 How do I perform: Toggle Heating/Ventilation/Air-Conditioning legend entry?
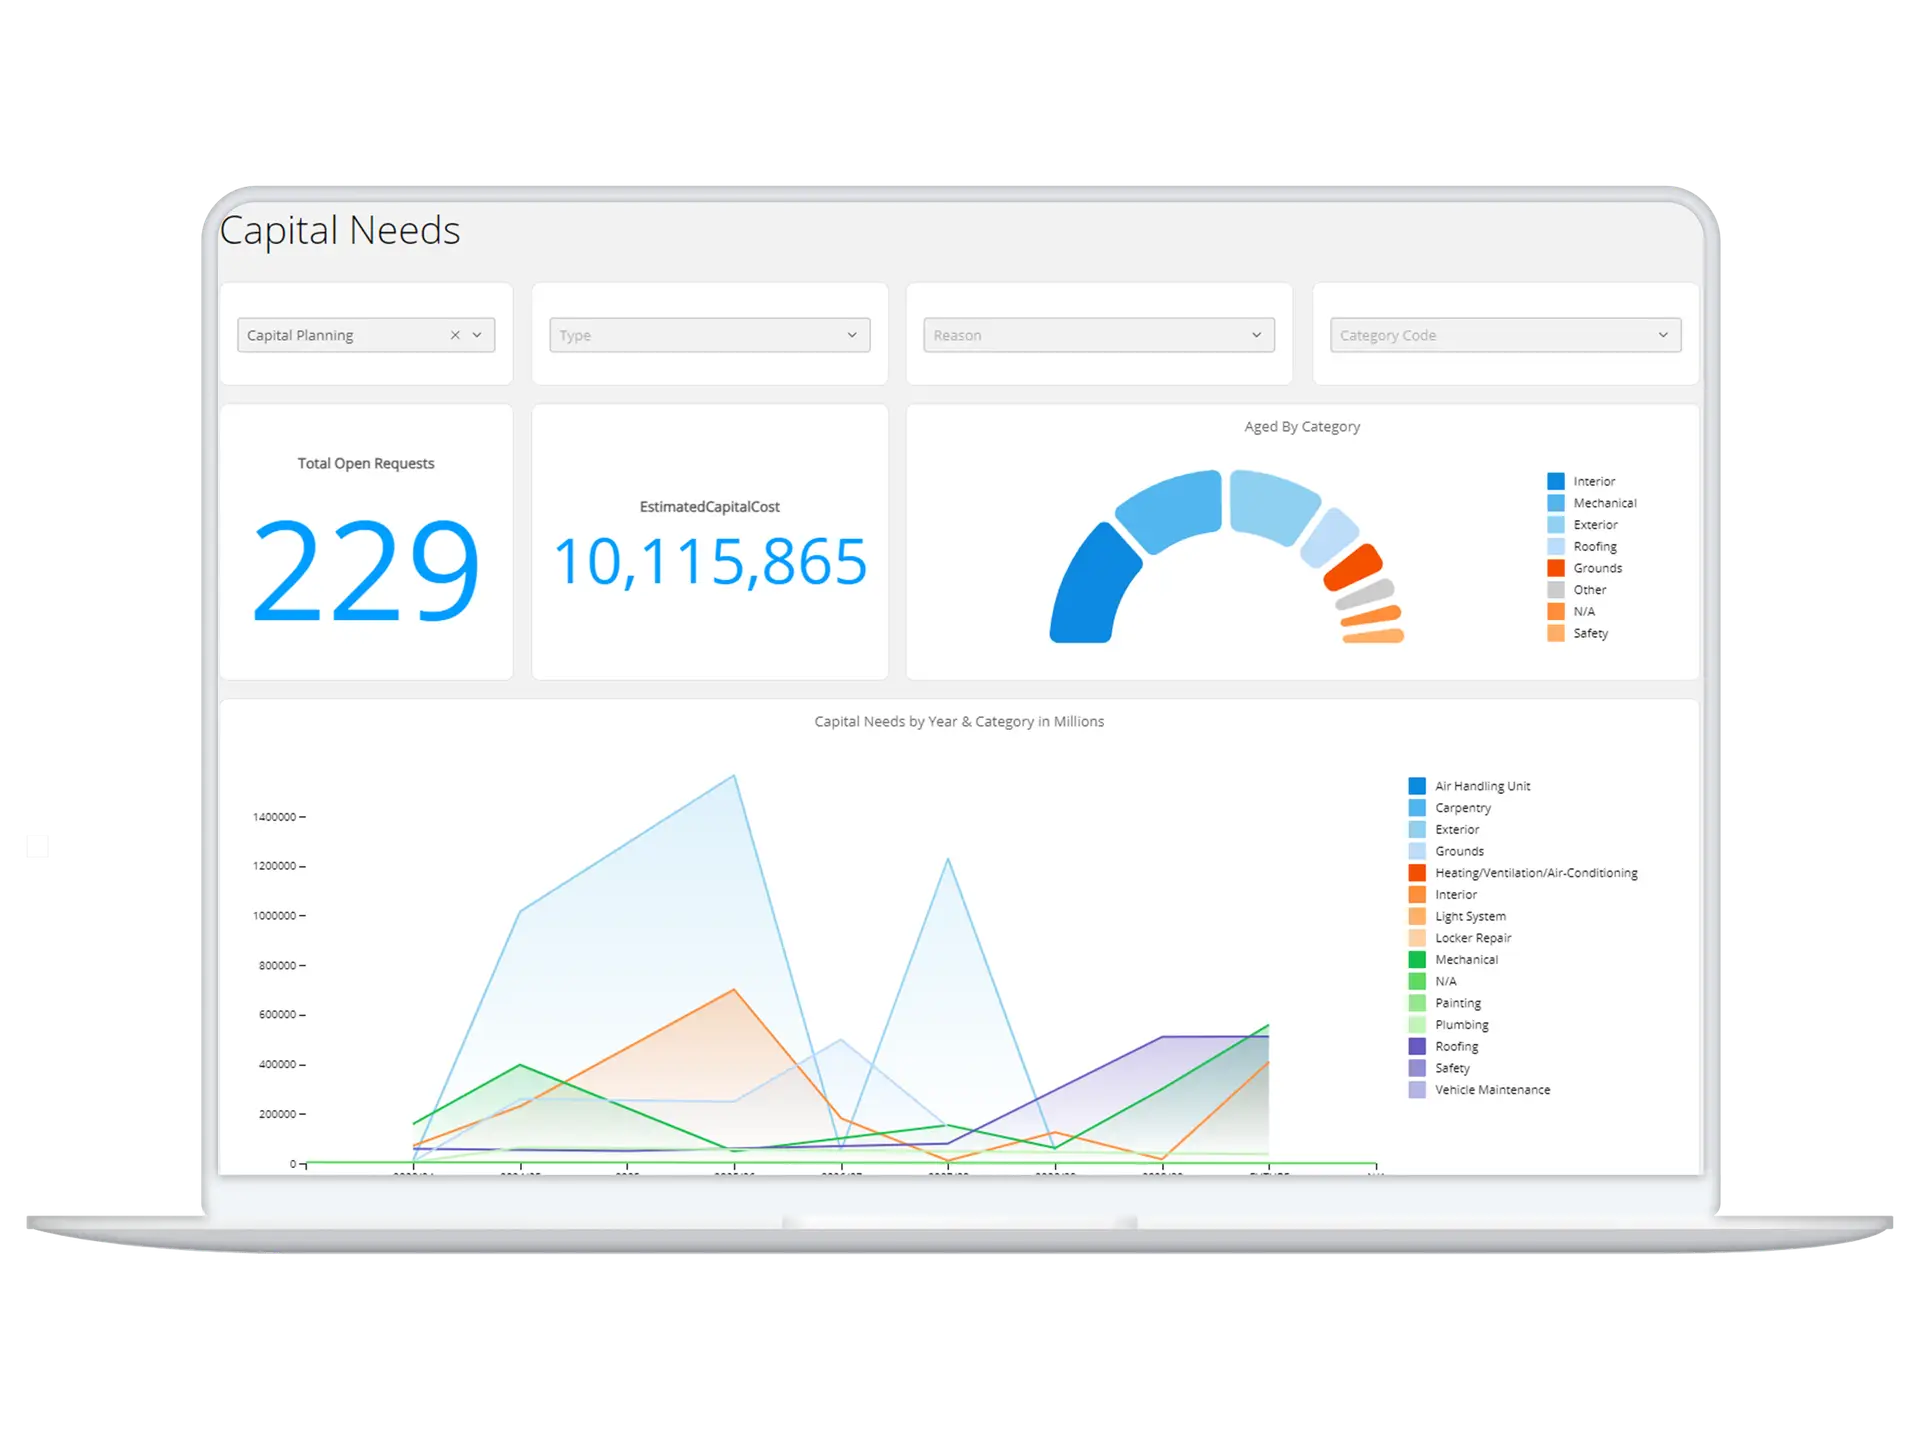click(x=1535, y=873)
